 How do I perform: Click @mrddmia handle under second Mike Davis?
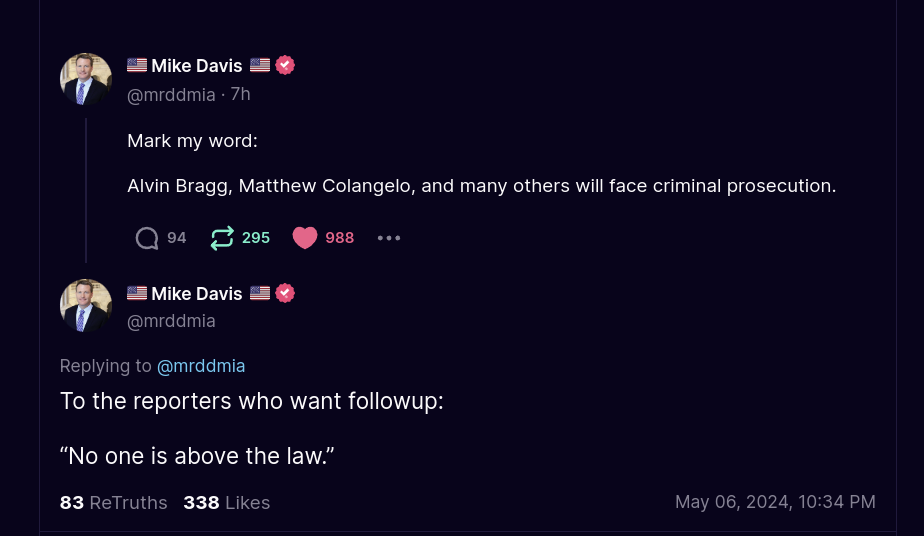(x=171, y=322)
